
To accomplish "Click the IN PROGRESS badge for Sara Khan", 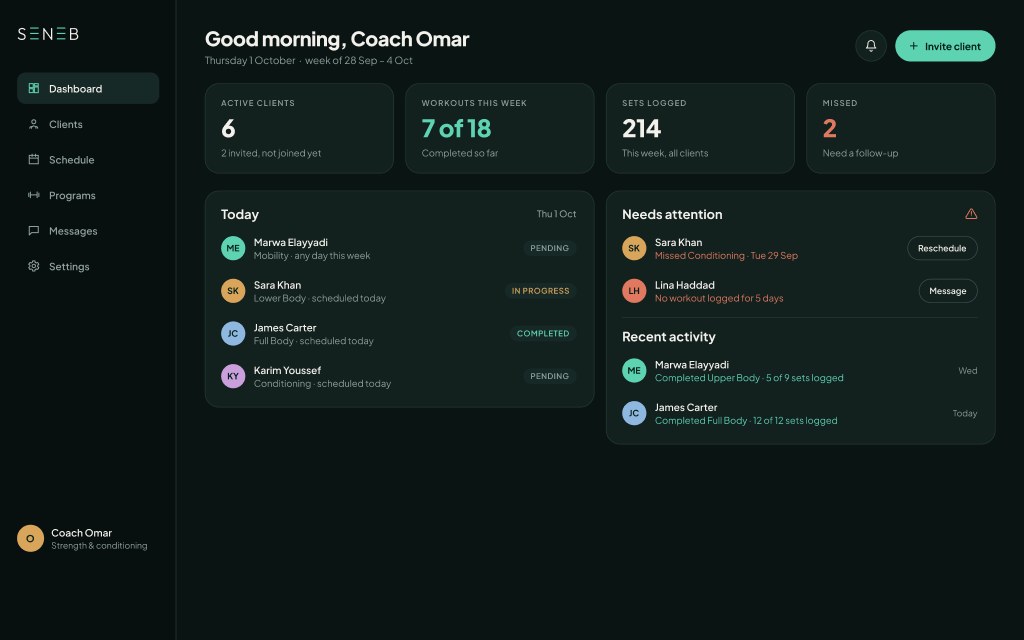I will [540, 291].
